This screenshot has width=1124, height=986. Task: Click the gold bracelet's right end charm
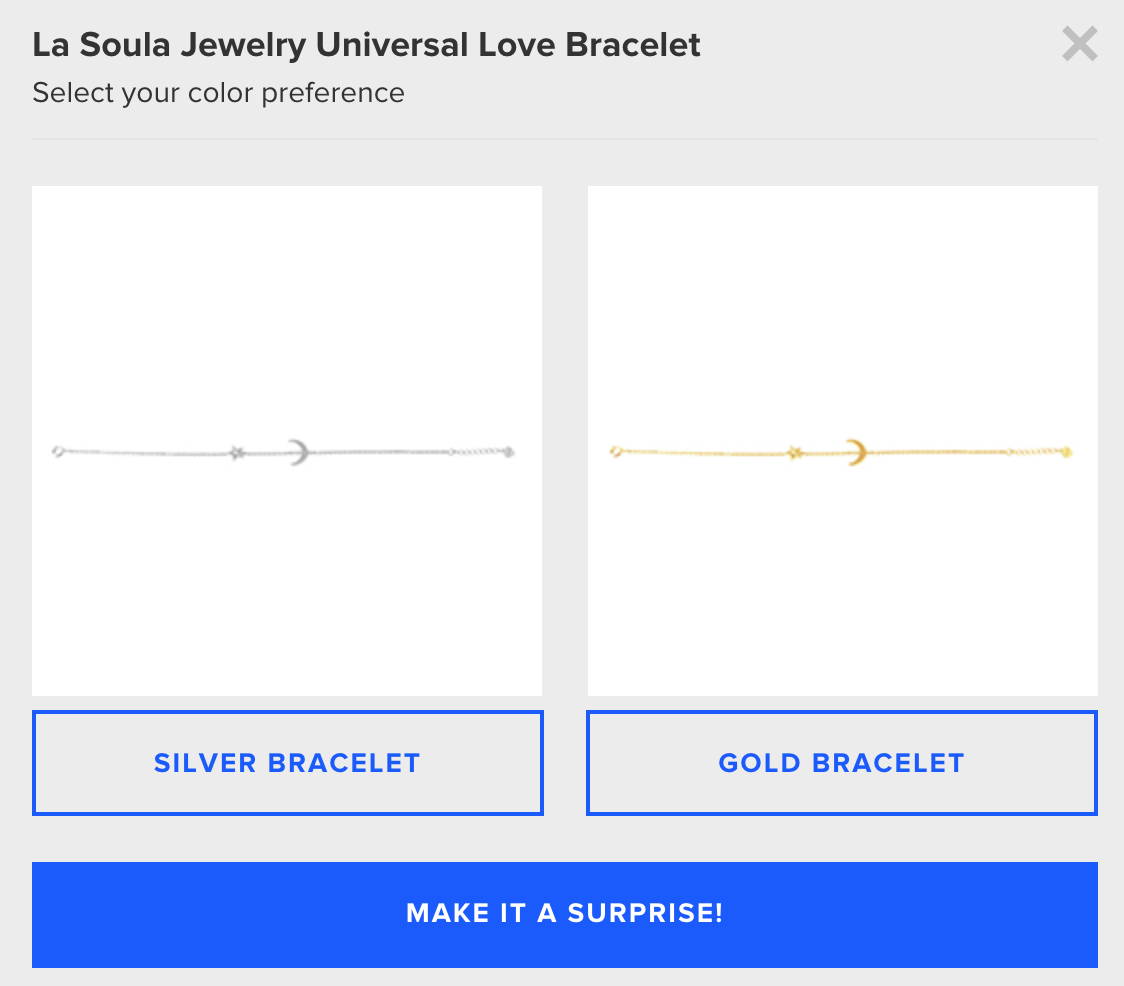tap(1067, 452)
